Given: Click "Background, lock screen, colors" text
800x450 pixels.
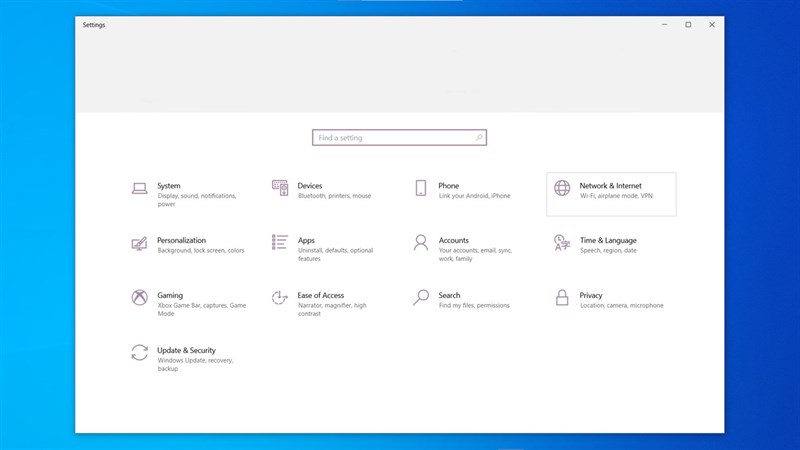Looking at the screenshot, I should [201, 251].
